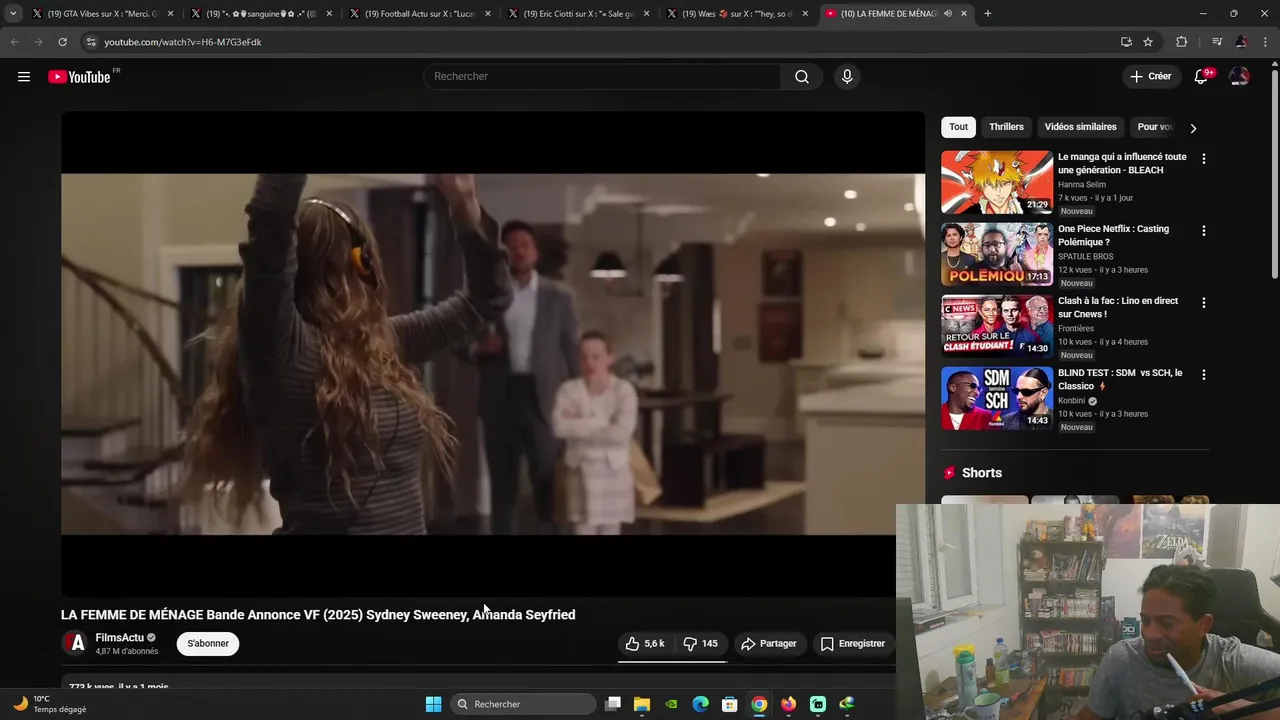Go back in browser history

click(x=14, y=42)
